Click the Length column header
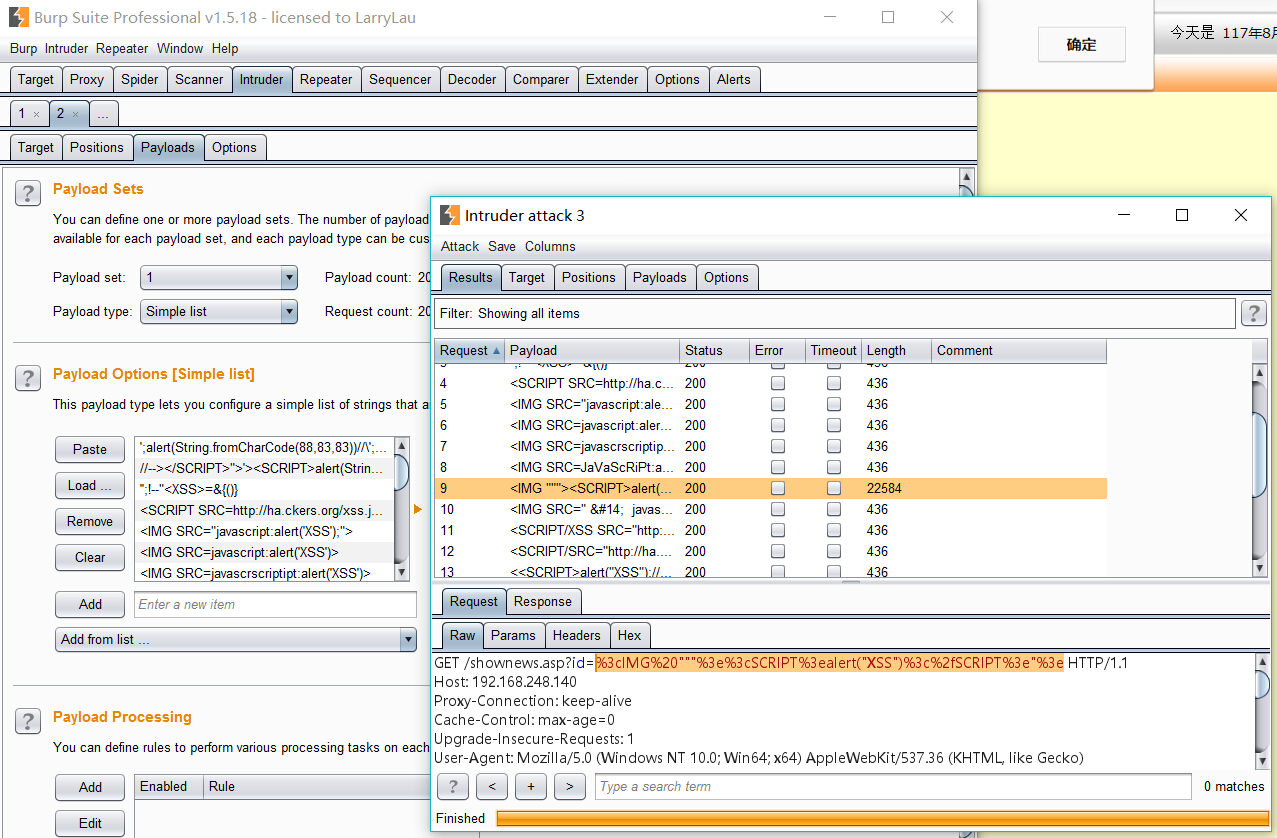Image resolution: width=1277 pixels, height=838 pixels. point(896,350)
